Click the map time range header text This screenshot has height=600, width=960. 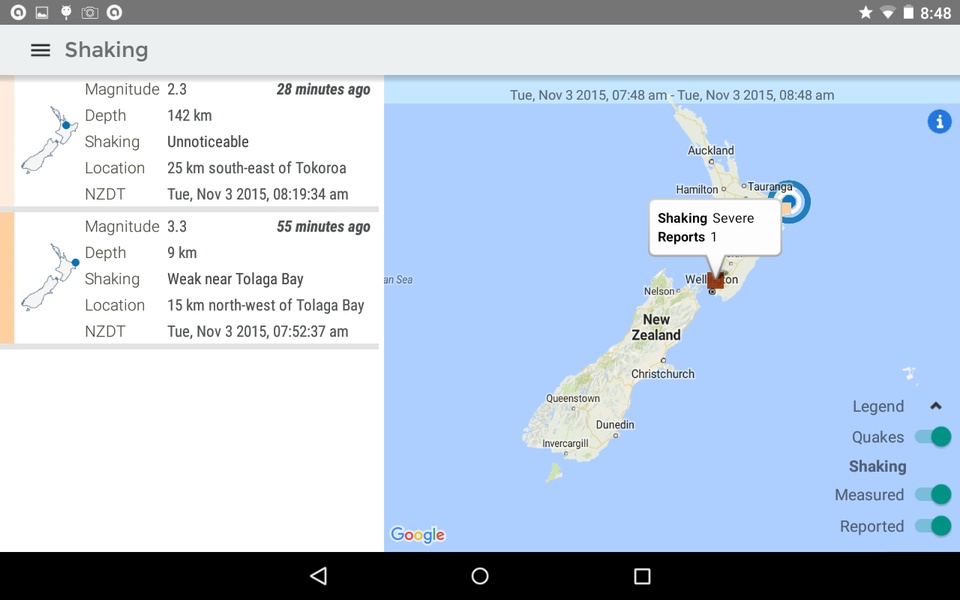[672, 95]
